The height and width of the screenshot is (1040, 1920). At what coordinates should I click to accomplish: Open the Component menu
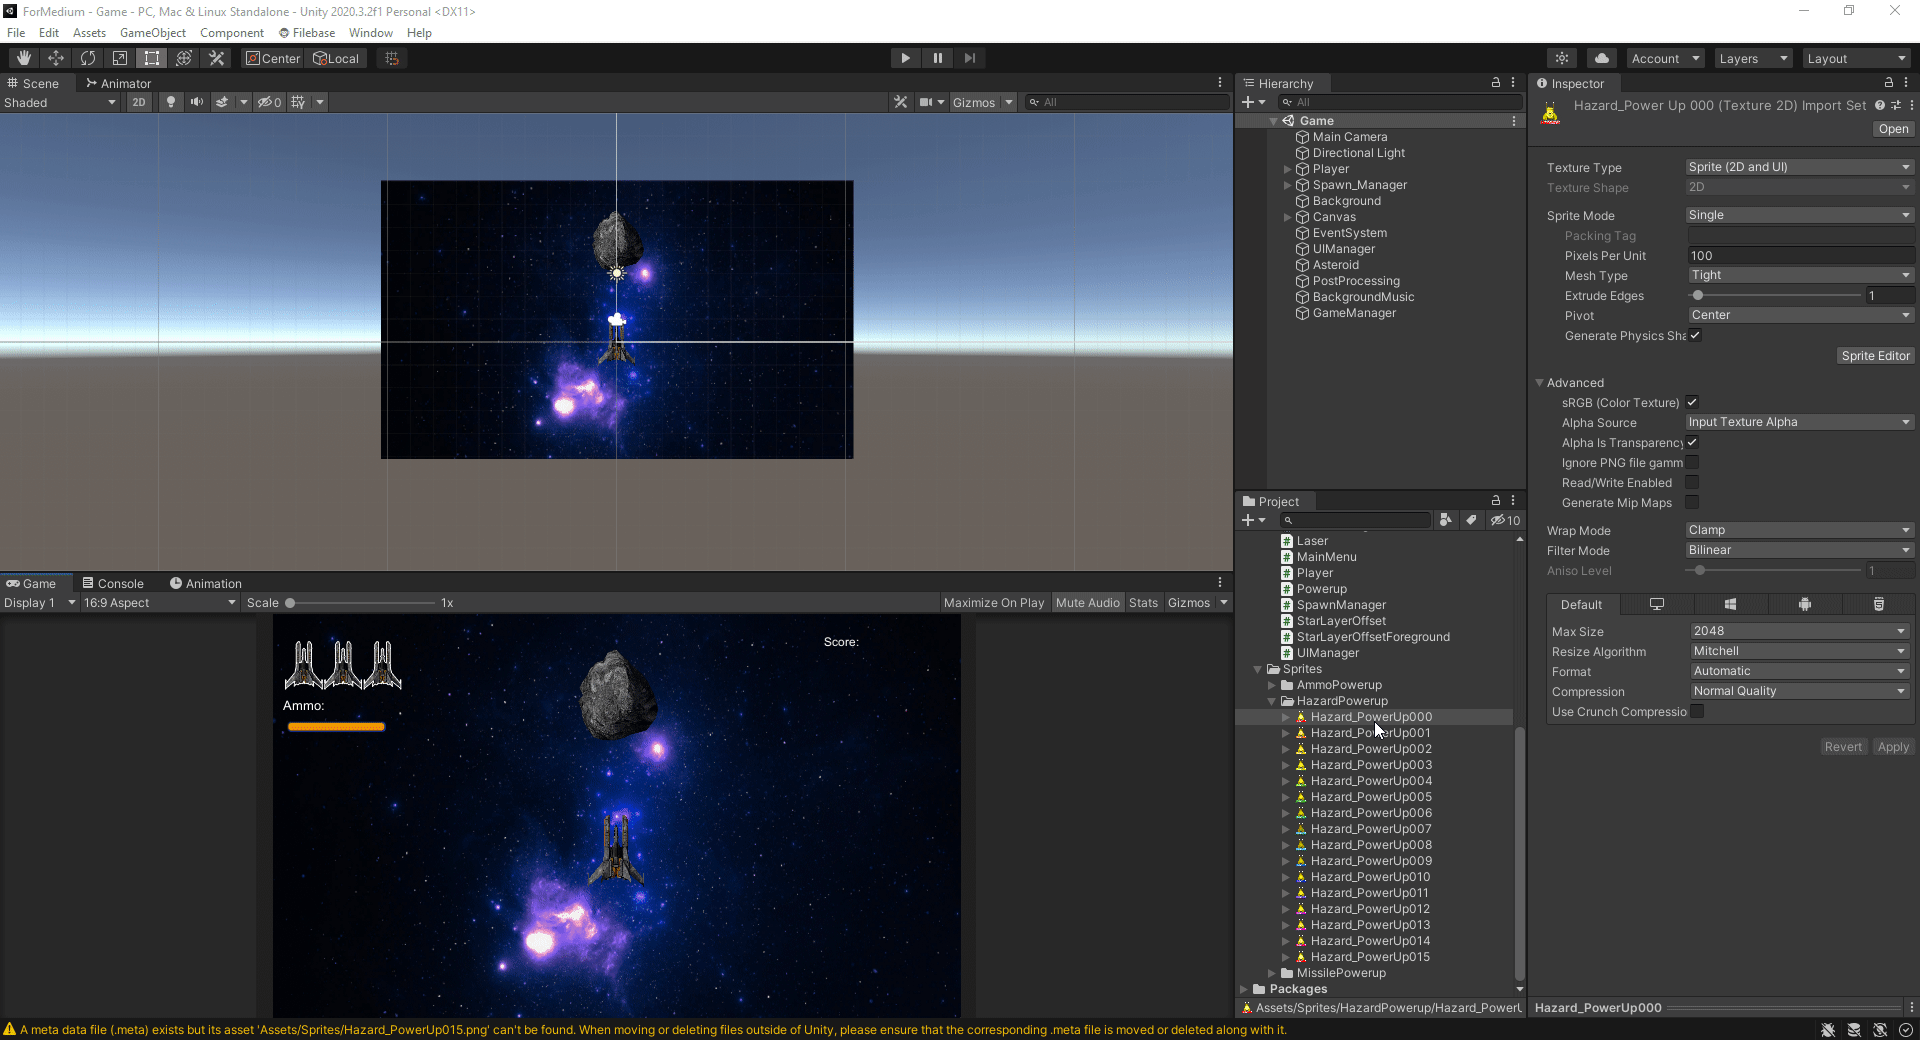(232, 33)
